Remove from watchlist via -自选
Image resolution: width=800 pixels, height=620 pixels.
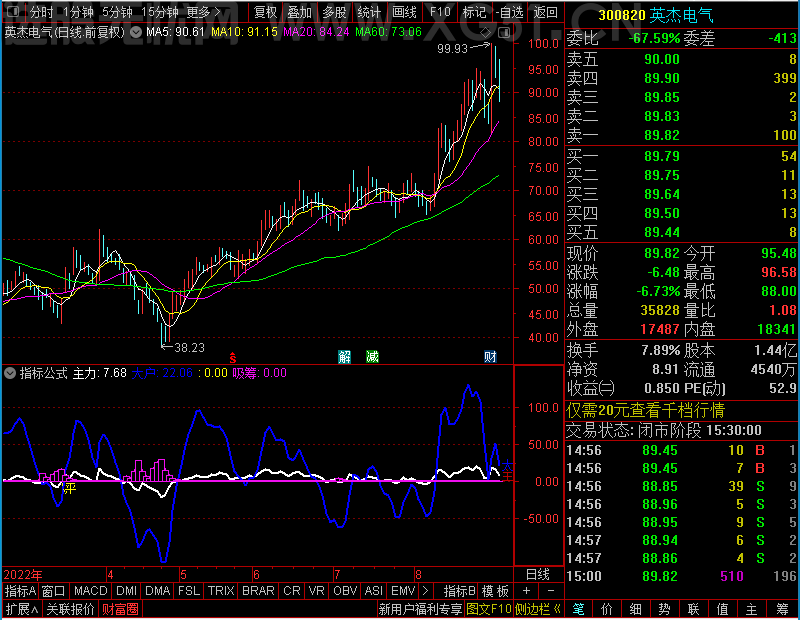tap(509, 12)
